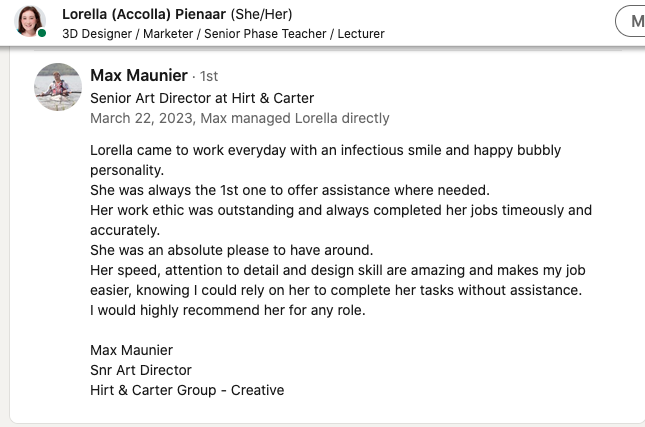Screen dimensions: 645x427
Task: Click the 1st connection degree badge
Action: [x=209, y=77]
